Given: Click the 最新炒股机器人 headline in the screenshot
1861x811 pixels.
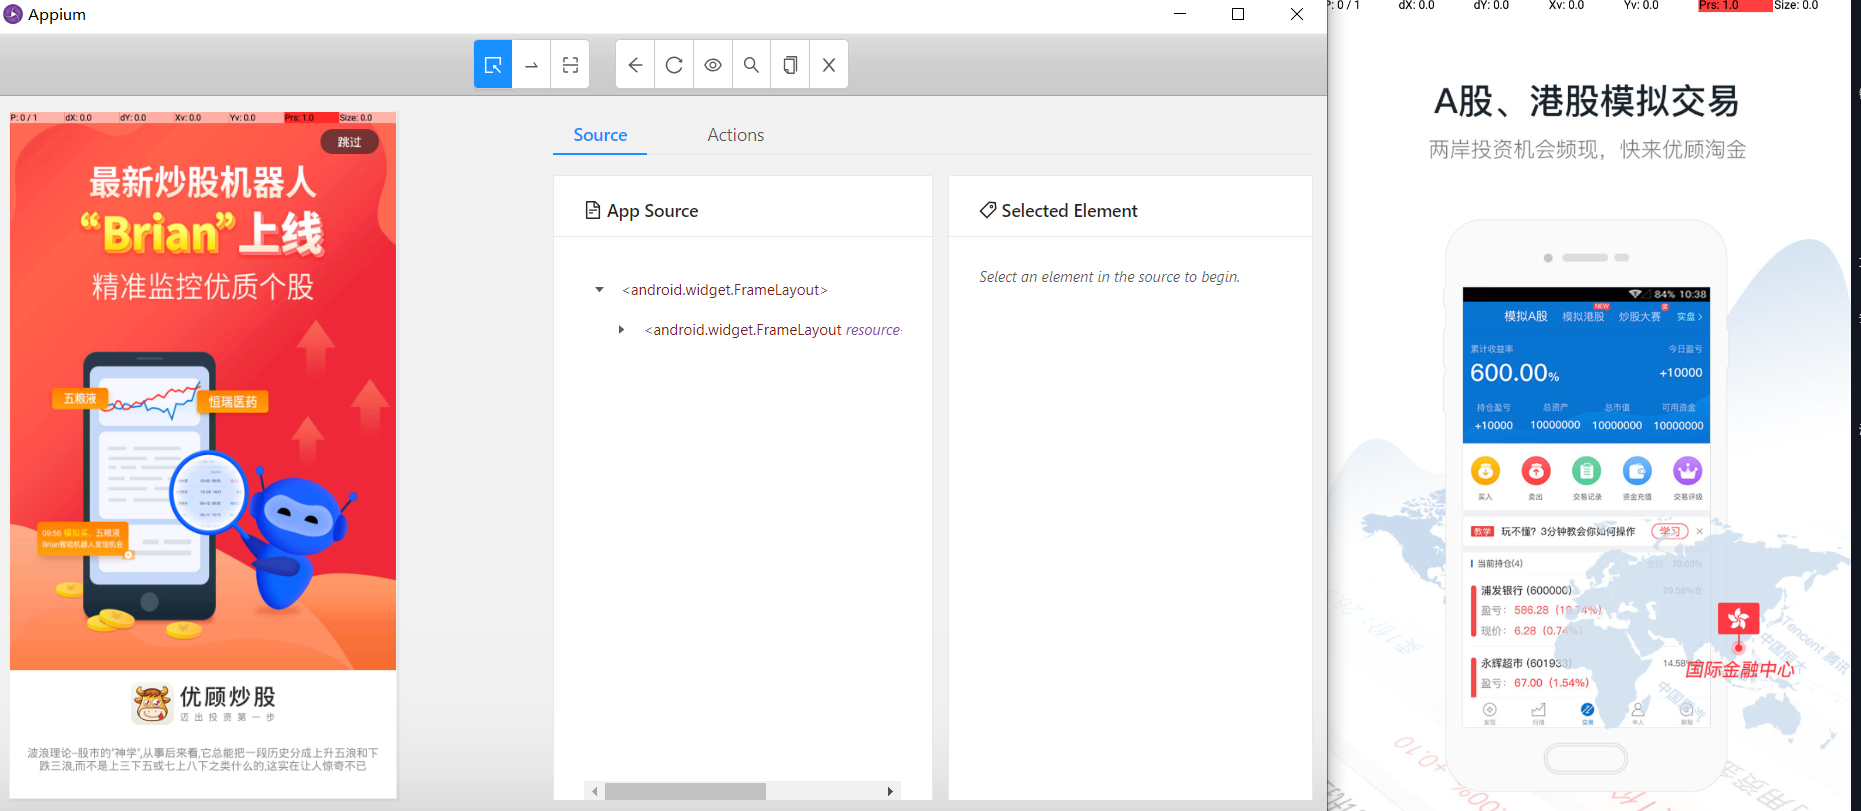Looking at the screenshot, I should pos(203,183).
